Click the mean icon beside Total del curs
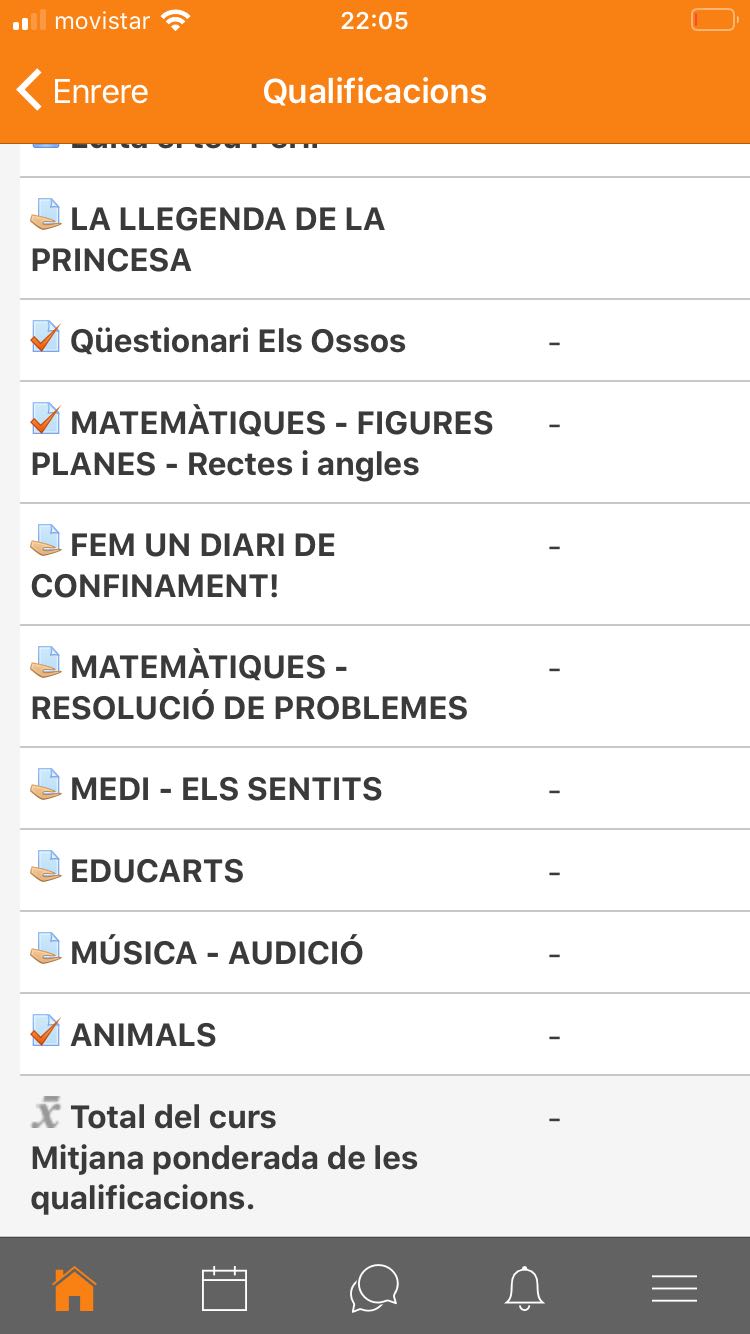This screenshot has width=750, height=1334. (46, 1113)
